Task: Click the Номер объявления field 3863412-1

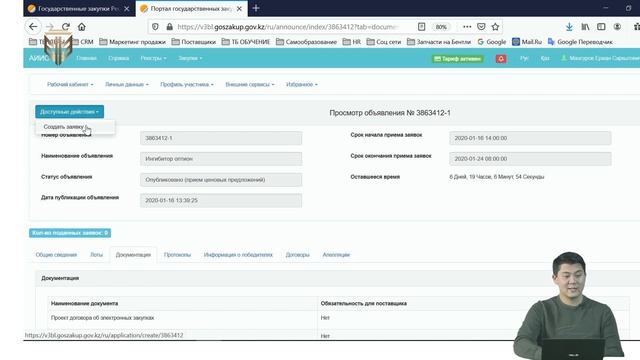Action: click(221, 138)
